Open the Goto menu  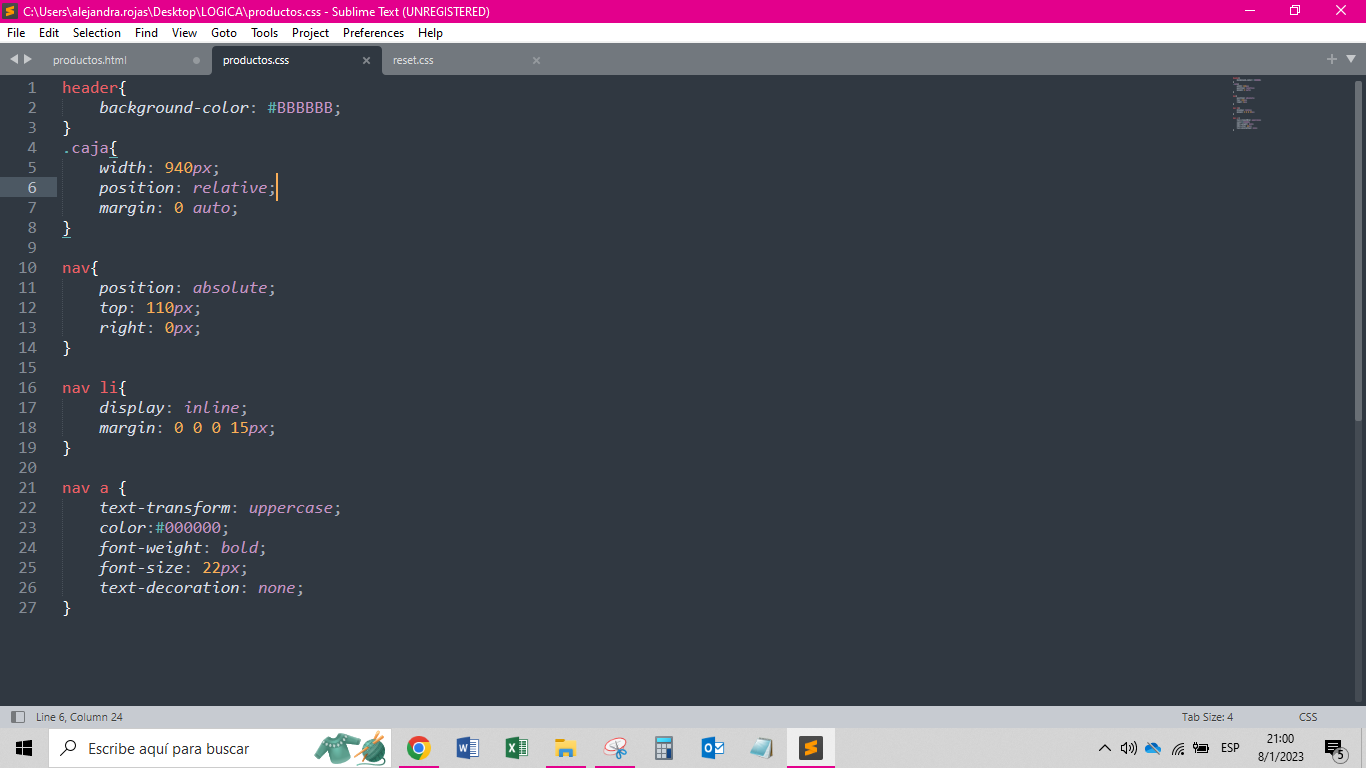pyautogui.click(x=224, y=33)
